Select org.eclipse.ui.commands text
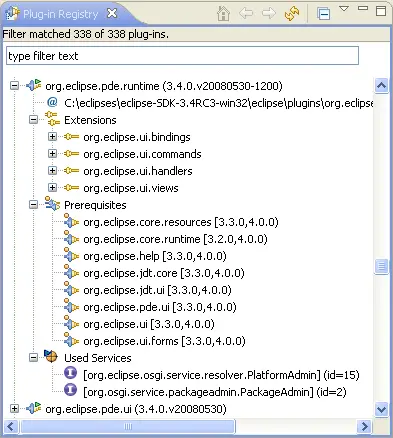The width and height of the screenshot is (393, 438). coord(142,154)
